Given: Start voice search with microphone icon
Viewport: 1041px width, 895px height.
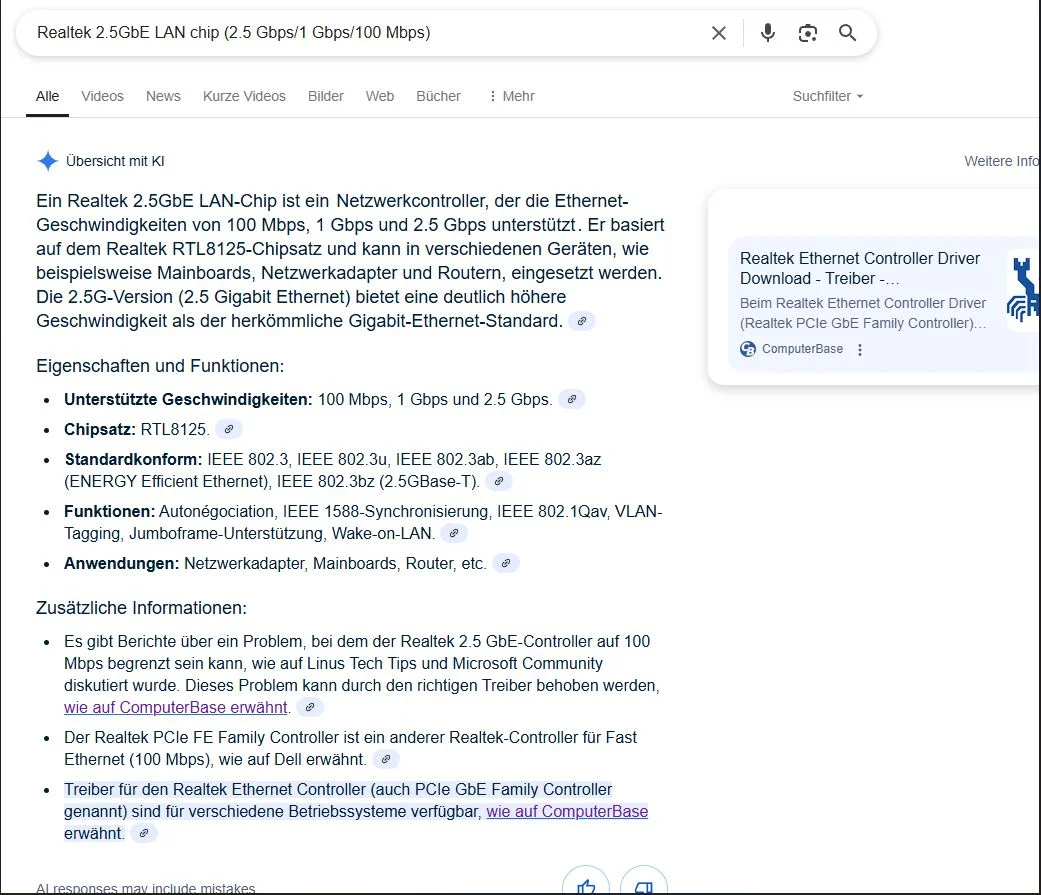Looking at the screenshot, I should (767, 33).
